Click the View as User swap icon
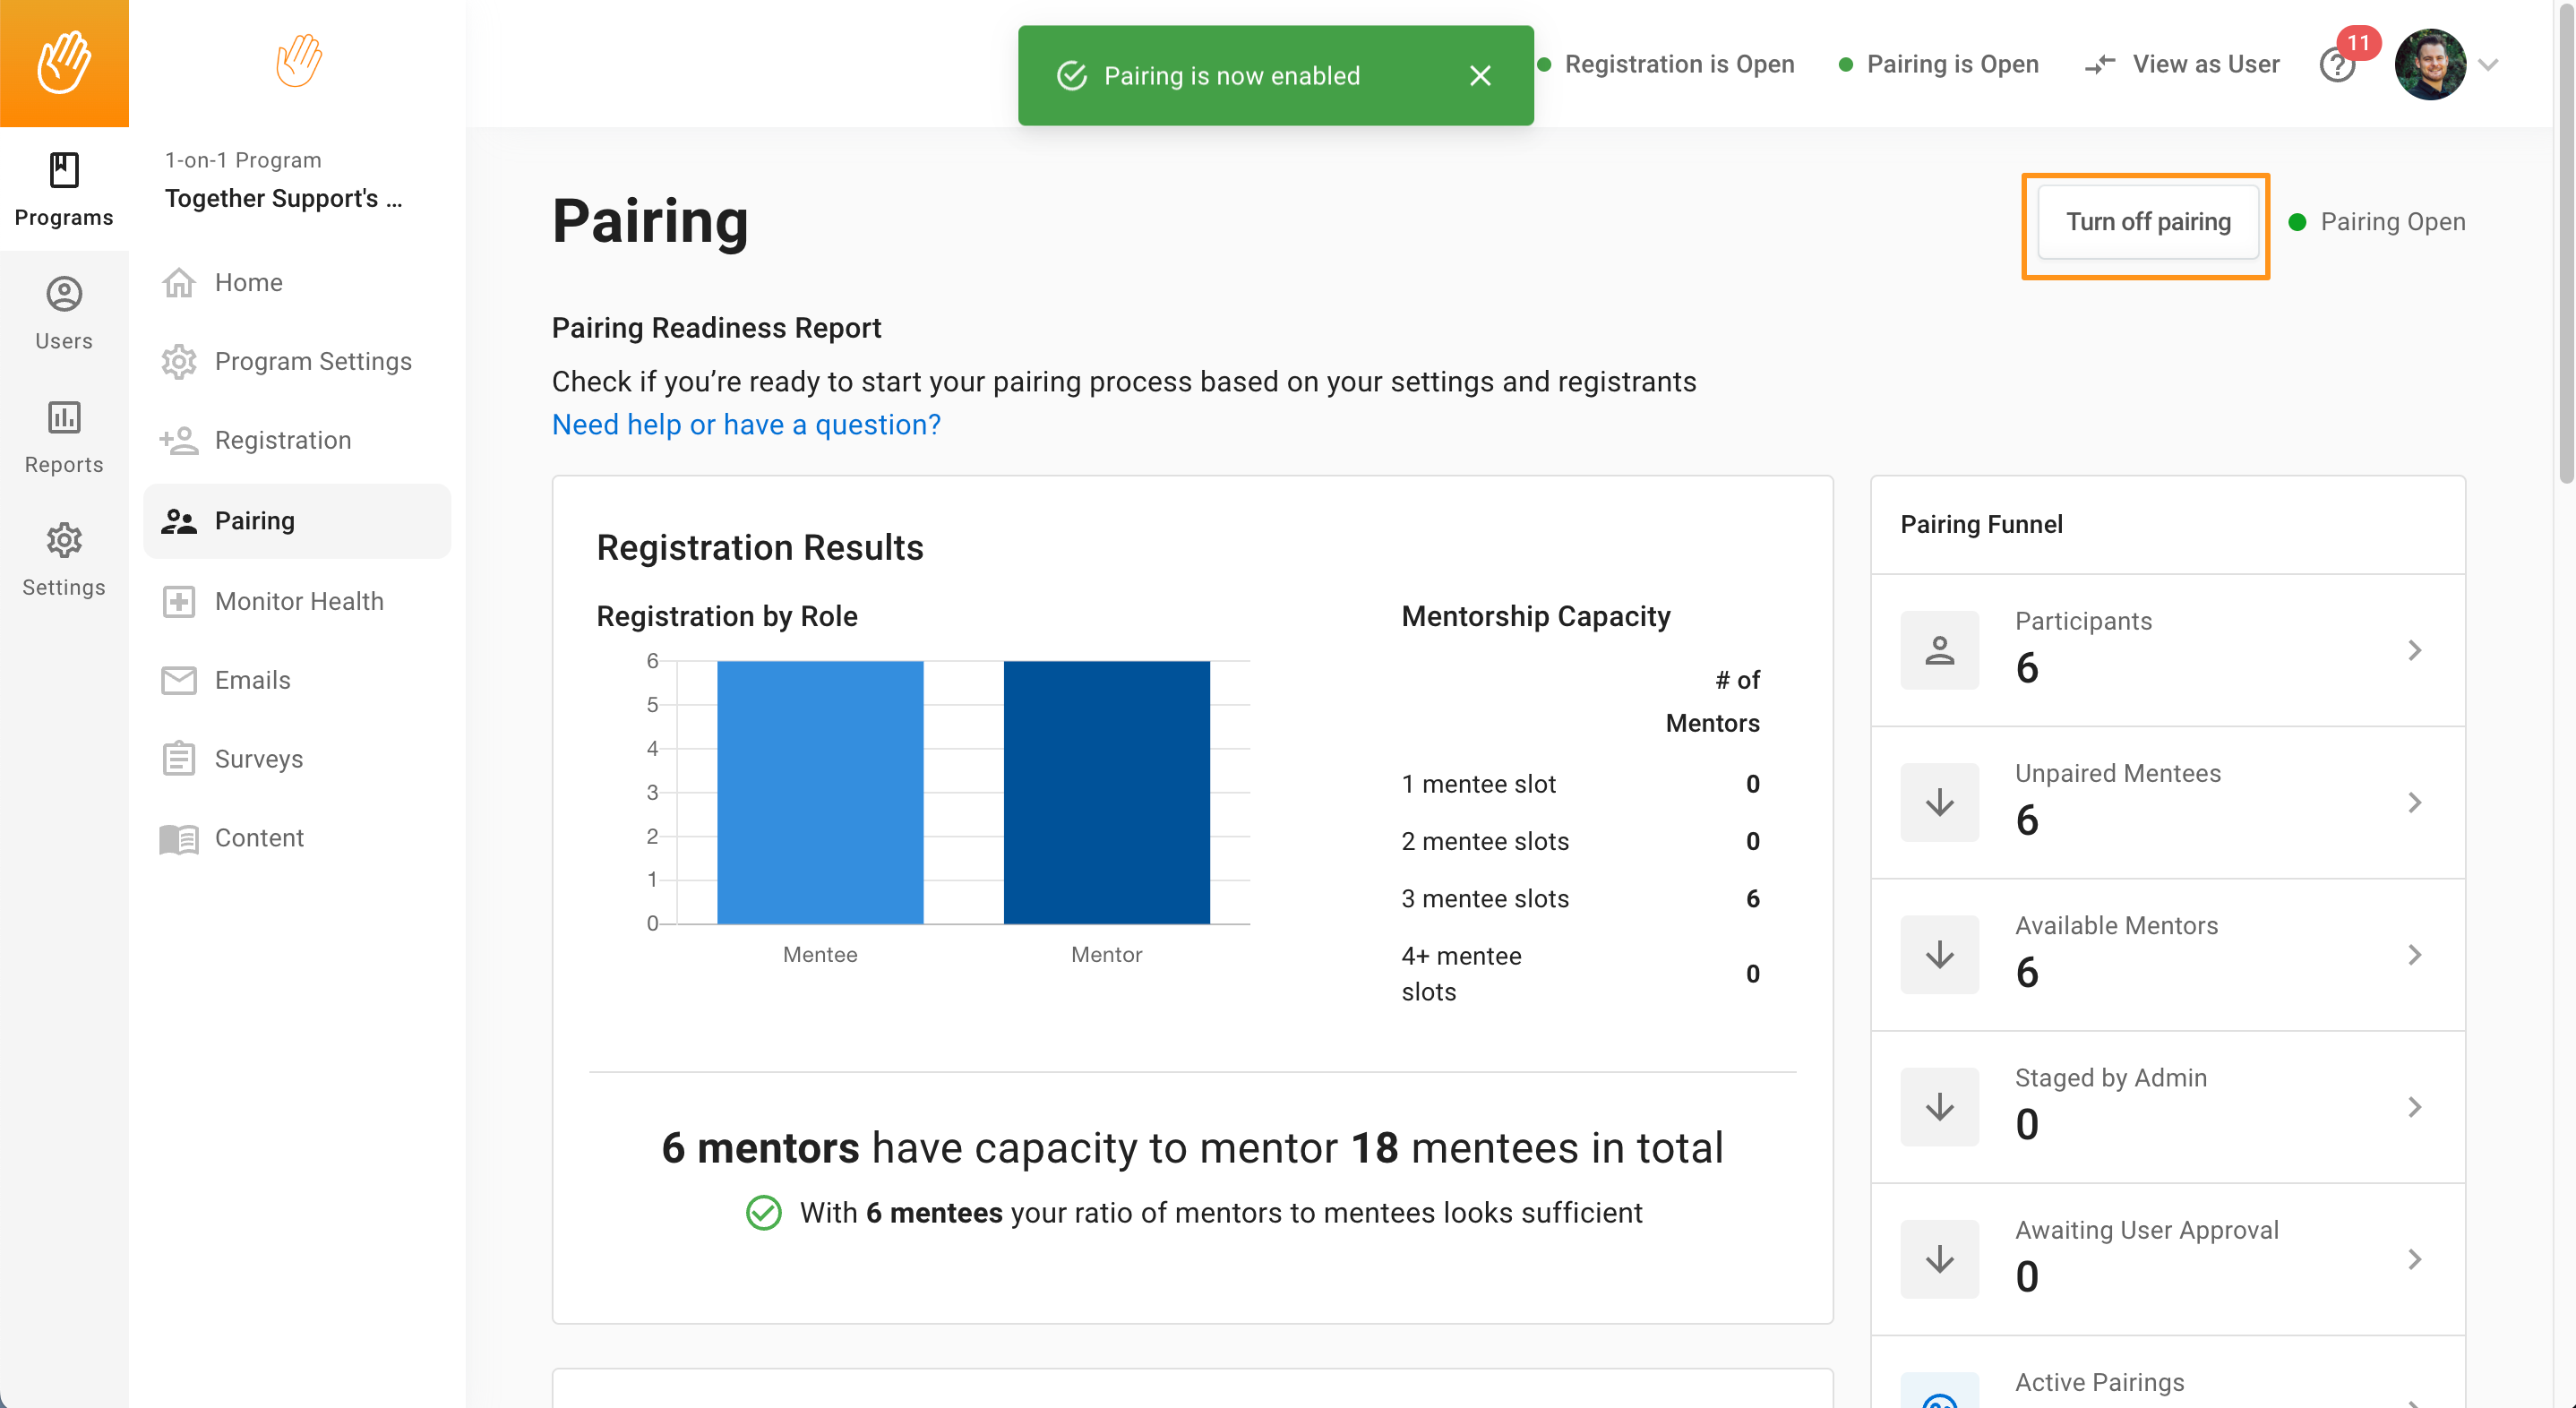 2099,64
